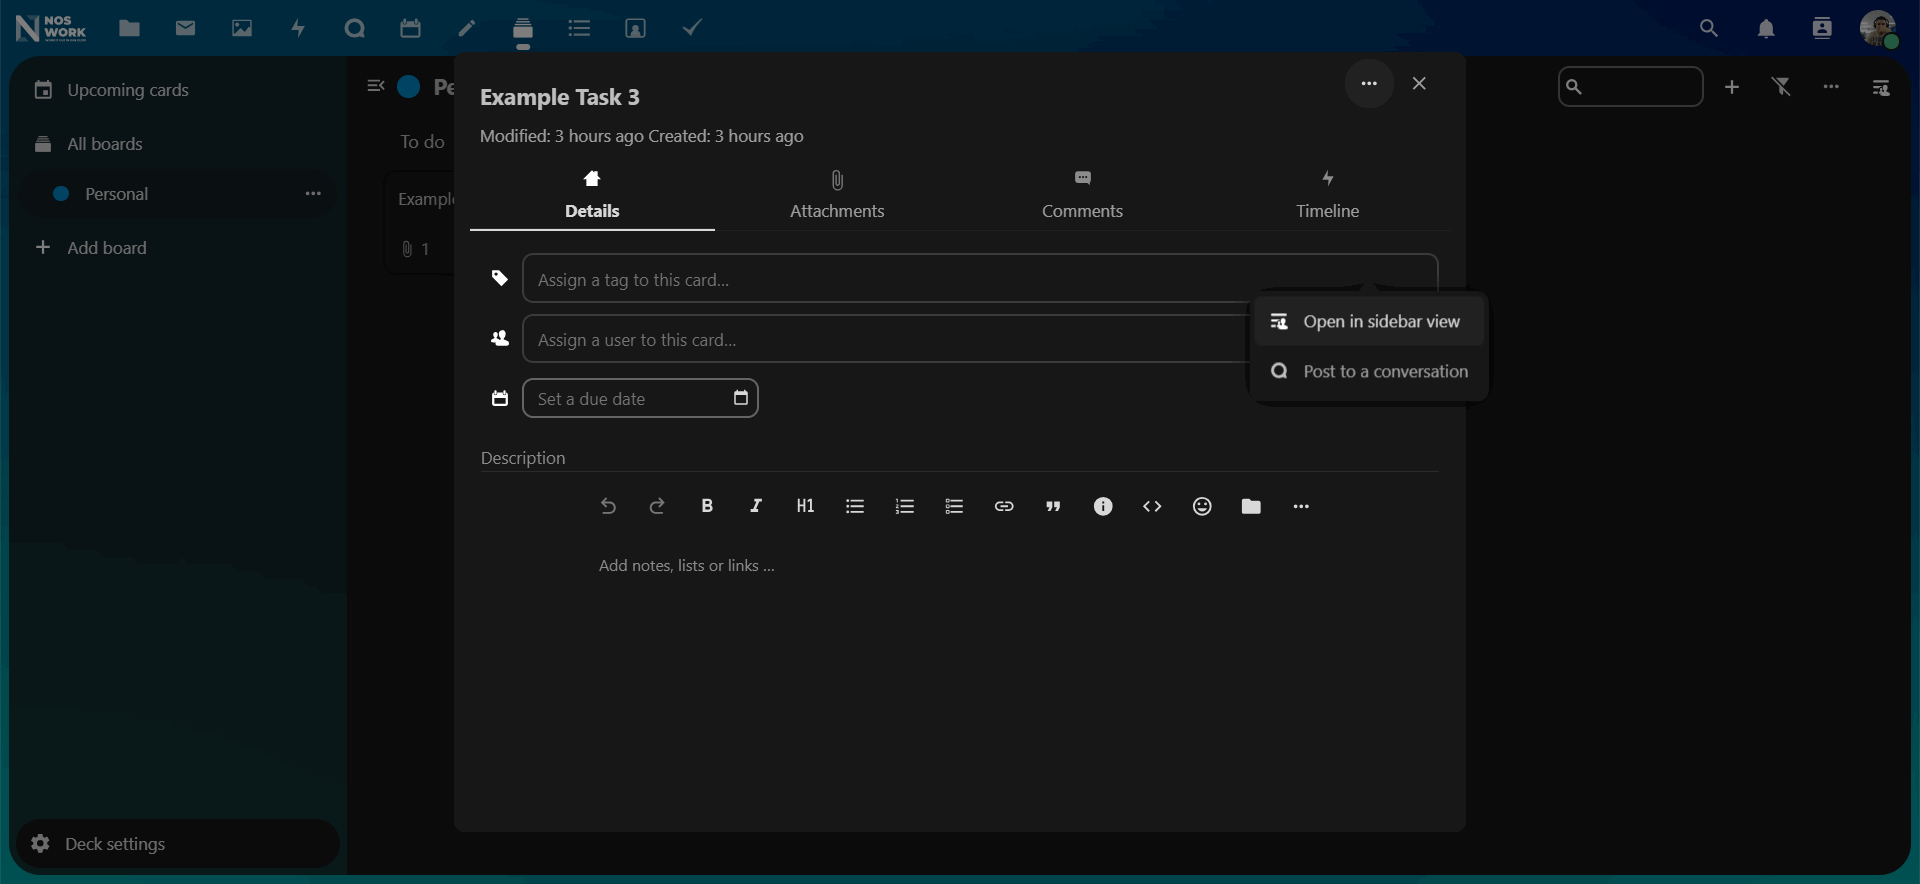Open Upcoming cards
The image size is (1920, 884).
179,90
